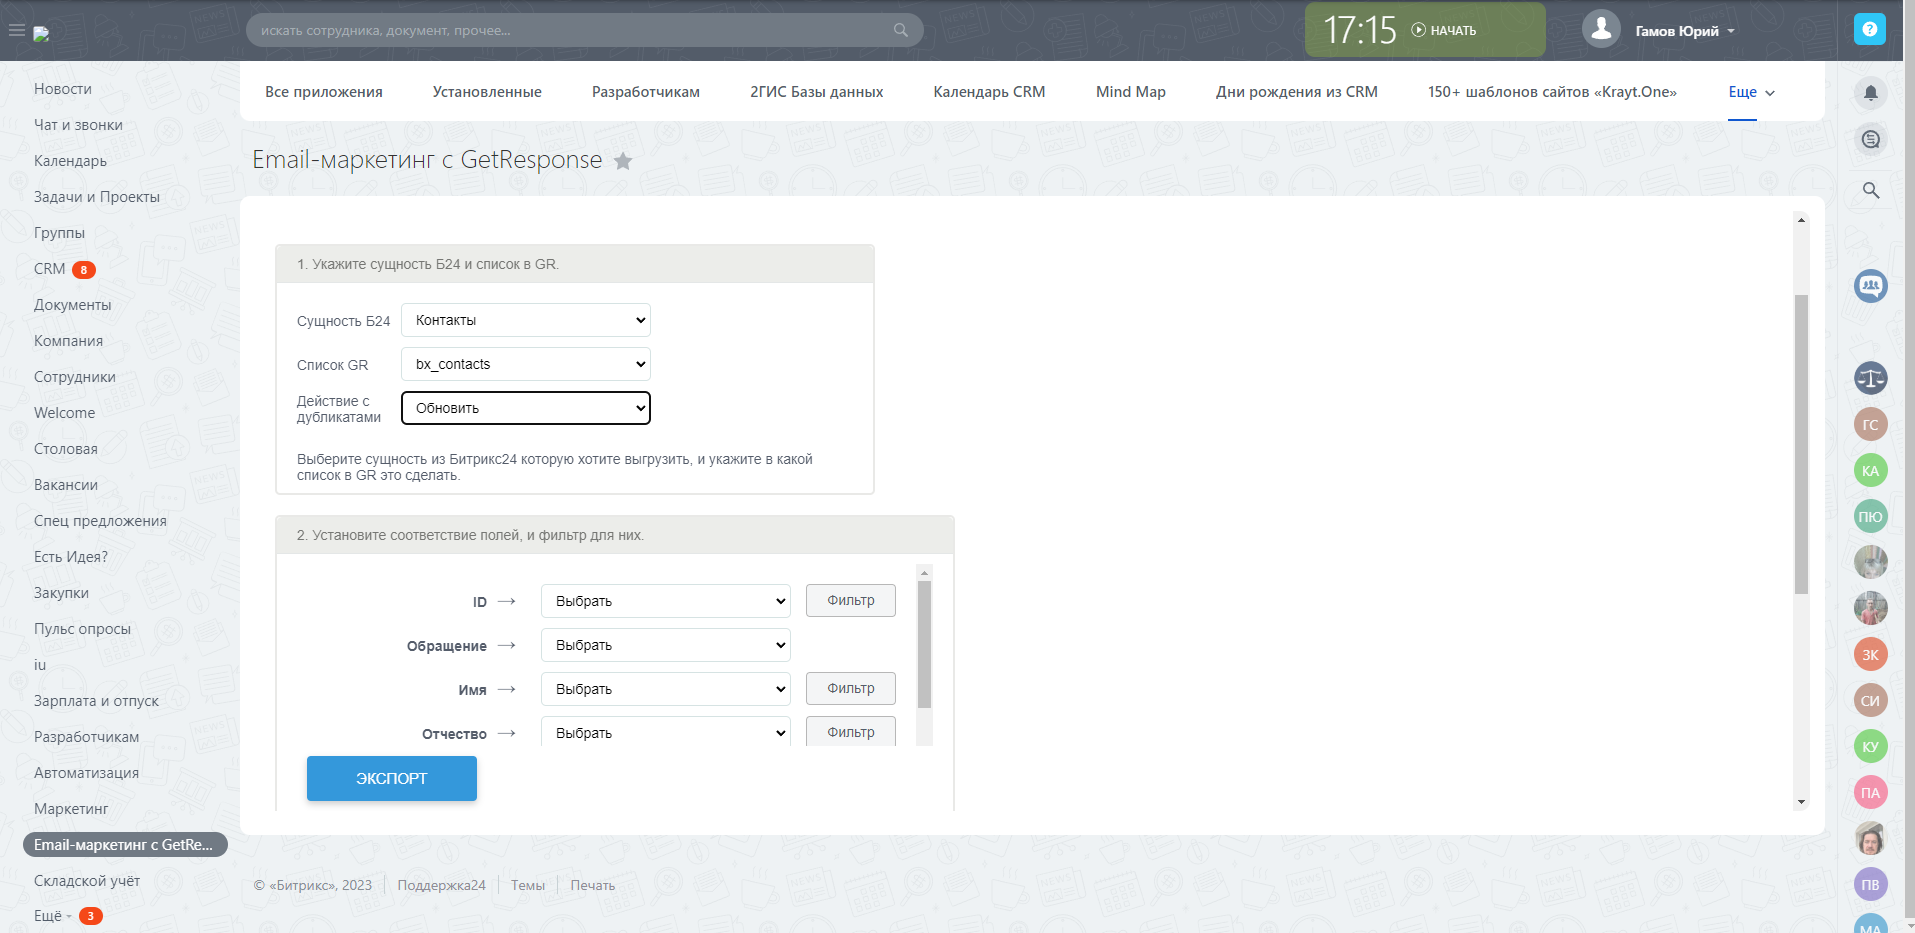1915x933 pixels.
Task: Switch to the Установленные tab
Action: click(487, 92)
